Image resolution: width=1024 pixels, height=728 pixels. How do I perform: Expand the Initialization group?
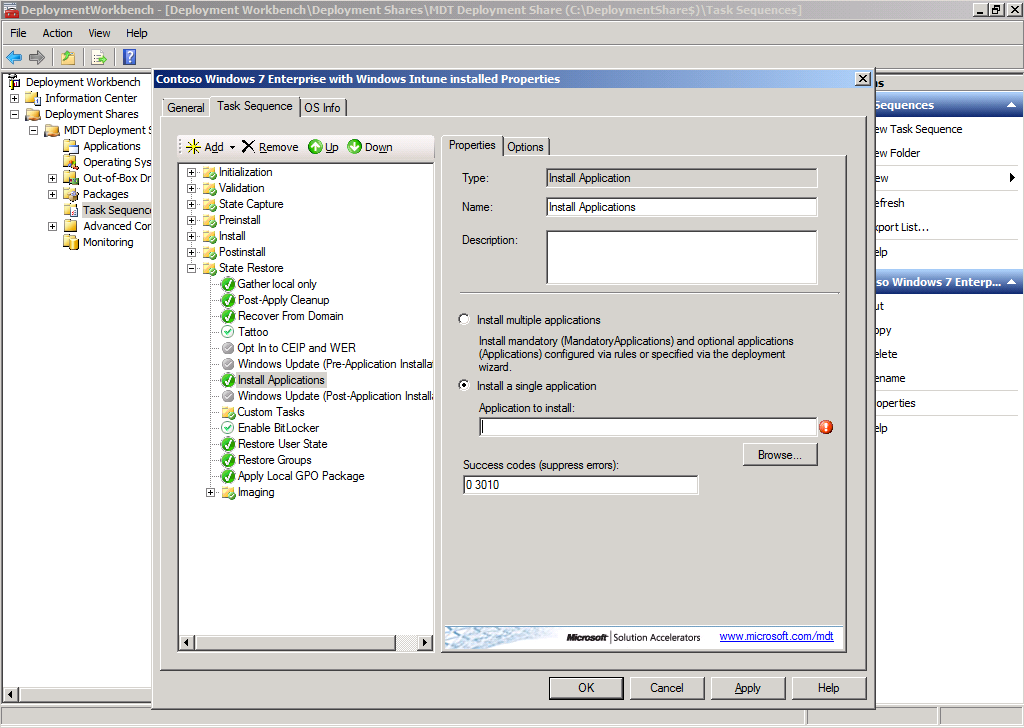(x=192, y=172)
